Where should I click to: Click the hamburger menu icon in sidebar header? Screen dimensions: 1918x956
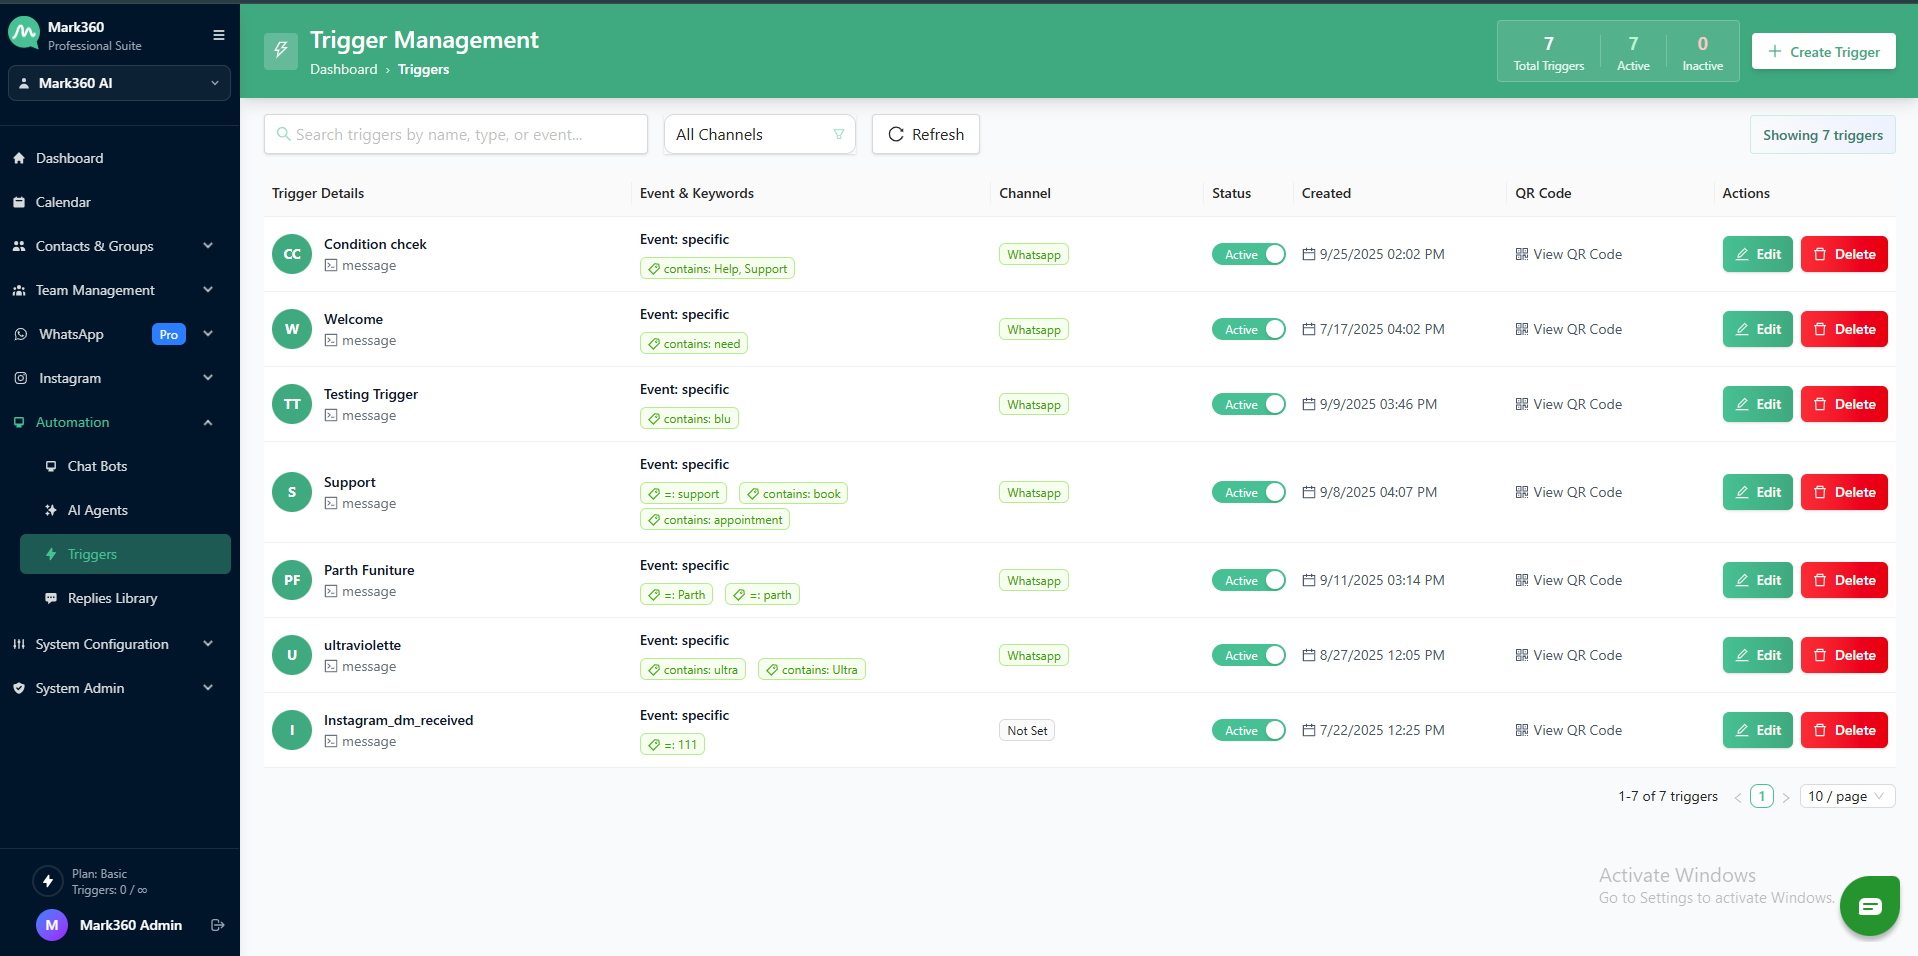[x=218, y=35]
